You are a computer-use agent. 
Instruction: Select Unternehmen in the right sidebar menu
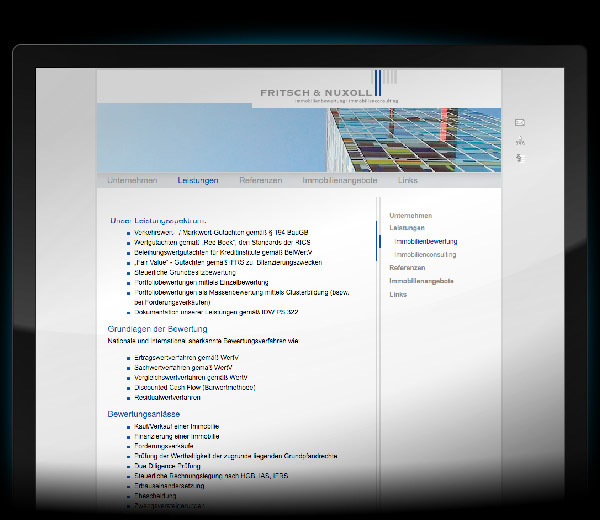(x=411, y=215)
